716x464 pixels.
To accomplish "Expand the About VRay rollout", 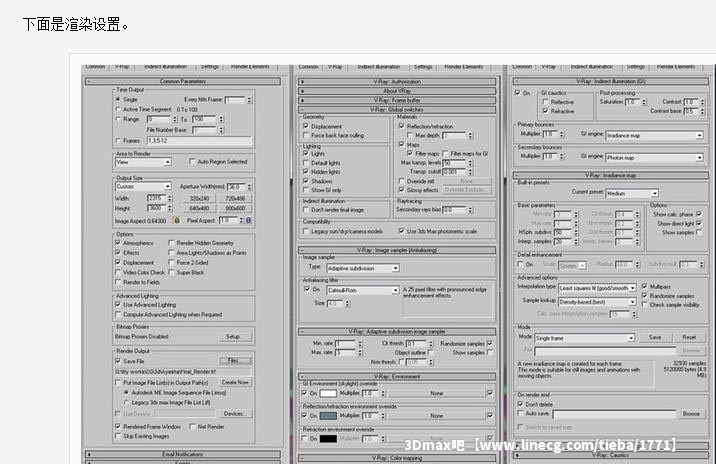I will point(397,91).
